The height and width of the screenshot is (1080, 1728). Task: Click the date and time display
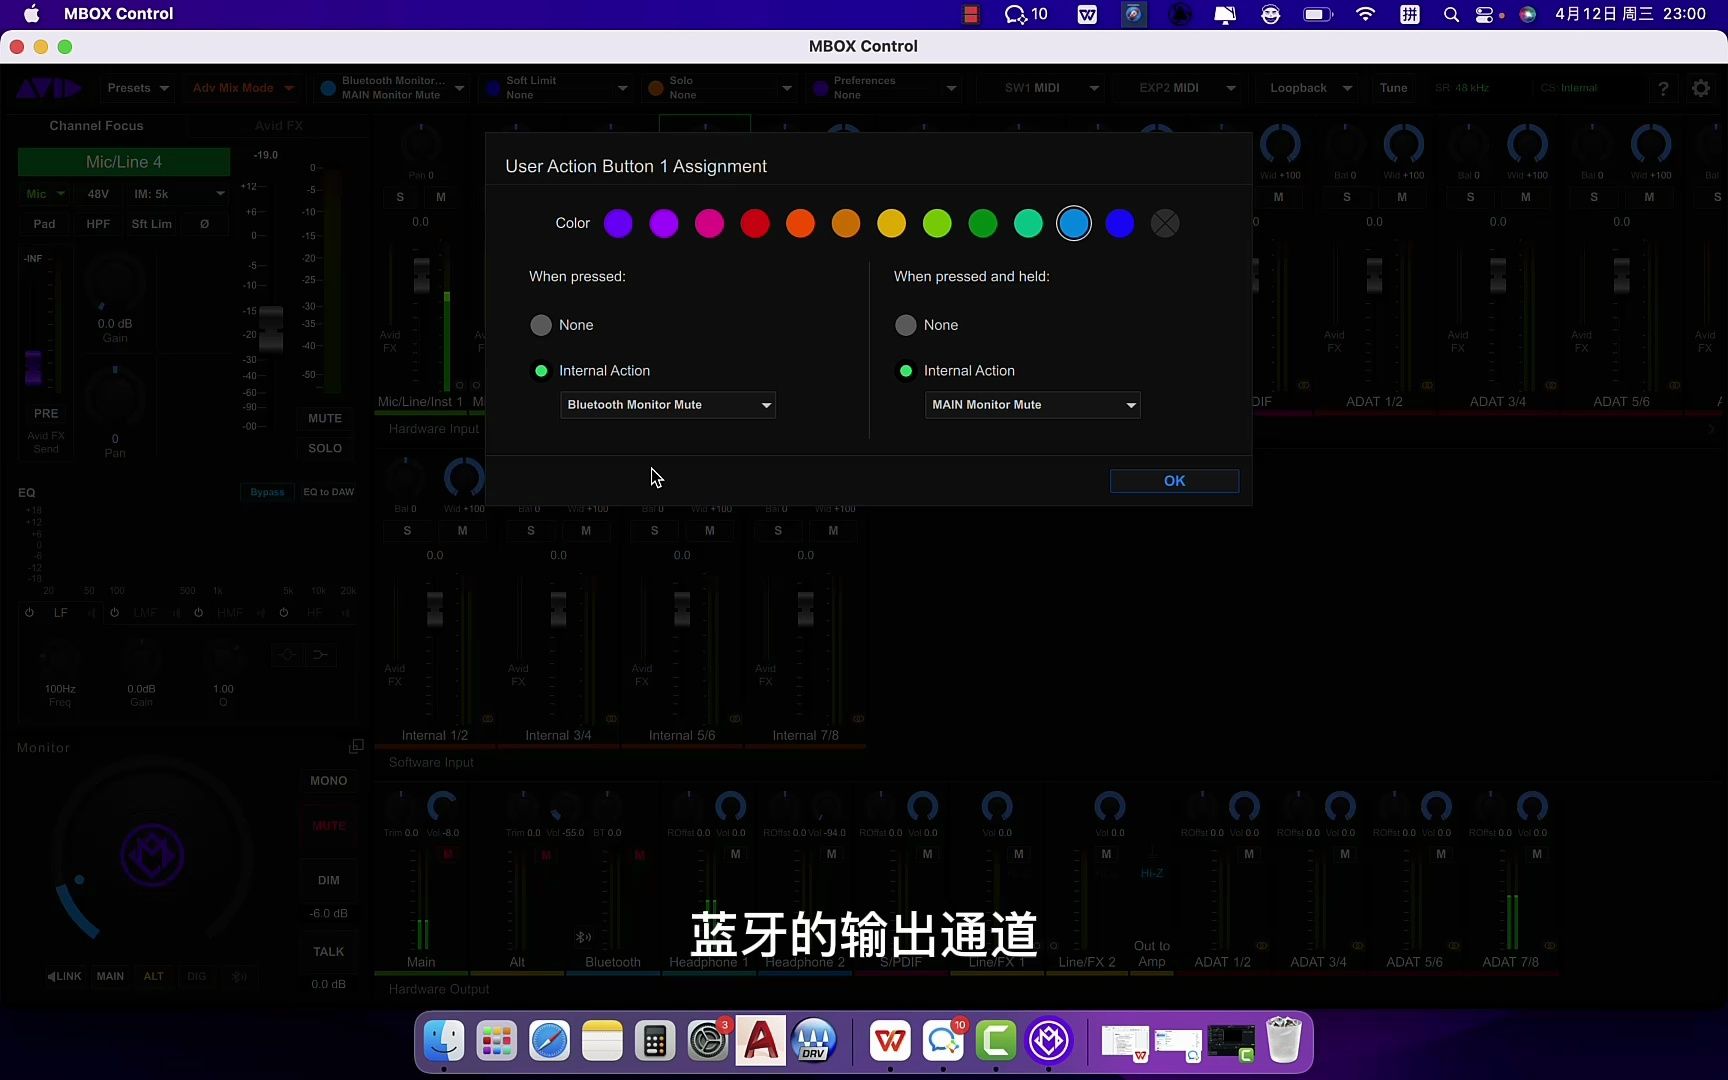(1630, 14)
